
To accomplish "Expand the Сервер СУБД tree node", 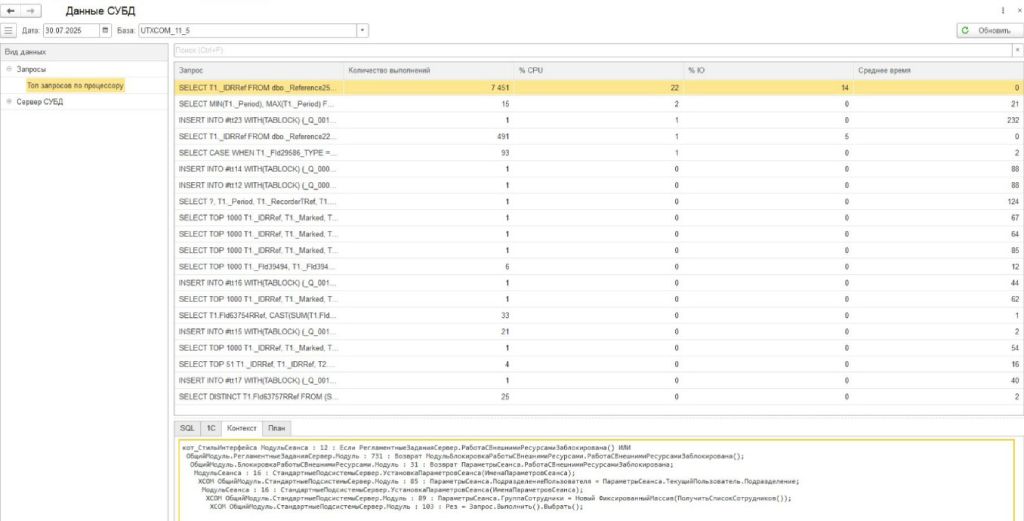I will pyautogui.click(x=9, y=101).
